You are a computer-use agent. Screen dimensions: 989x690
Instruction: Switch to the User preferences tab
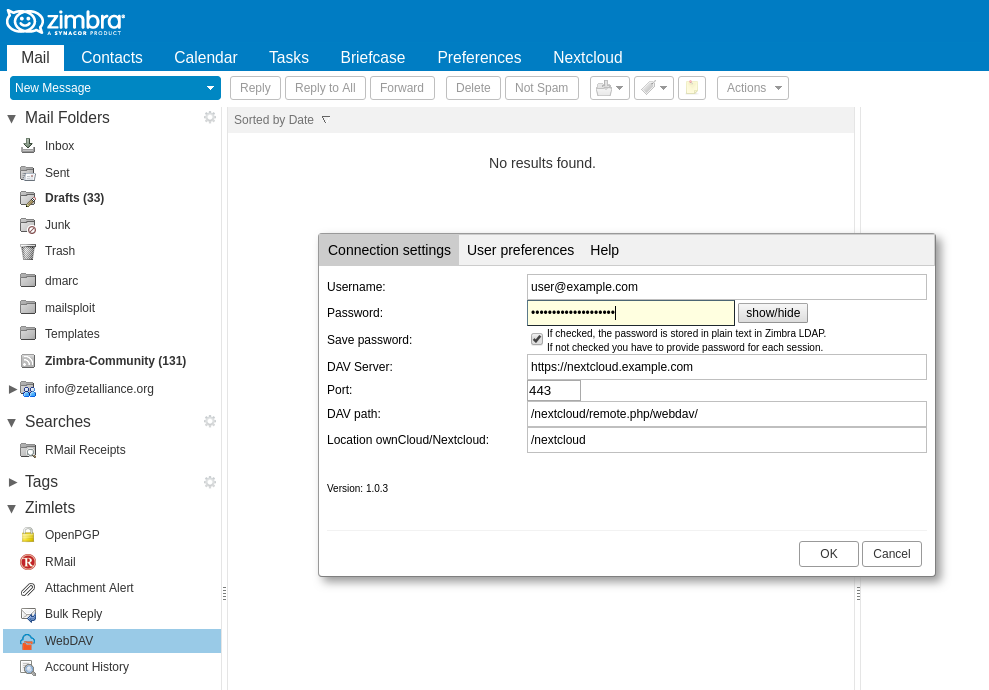520,250
